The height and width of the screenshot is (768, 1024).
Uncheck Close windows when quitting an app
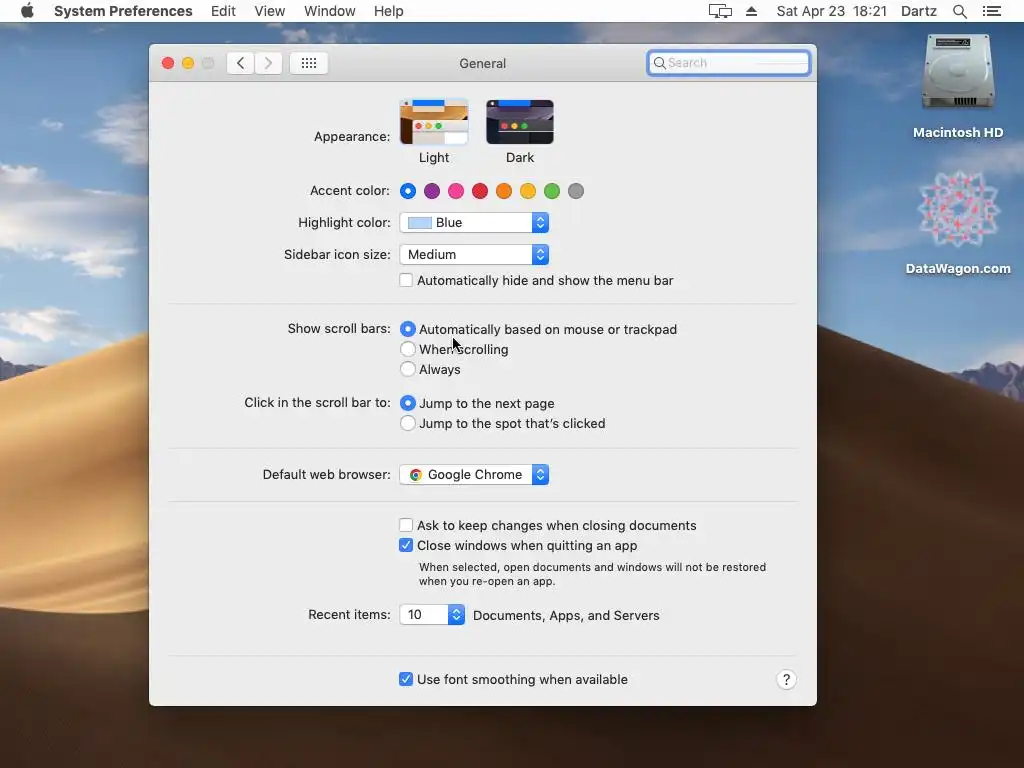coord(406,545)
